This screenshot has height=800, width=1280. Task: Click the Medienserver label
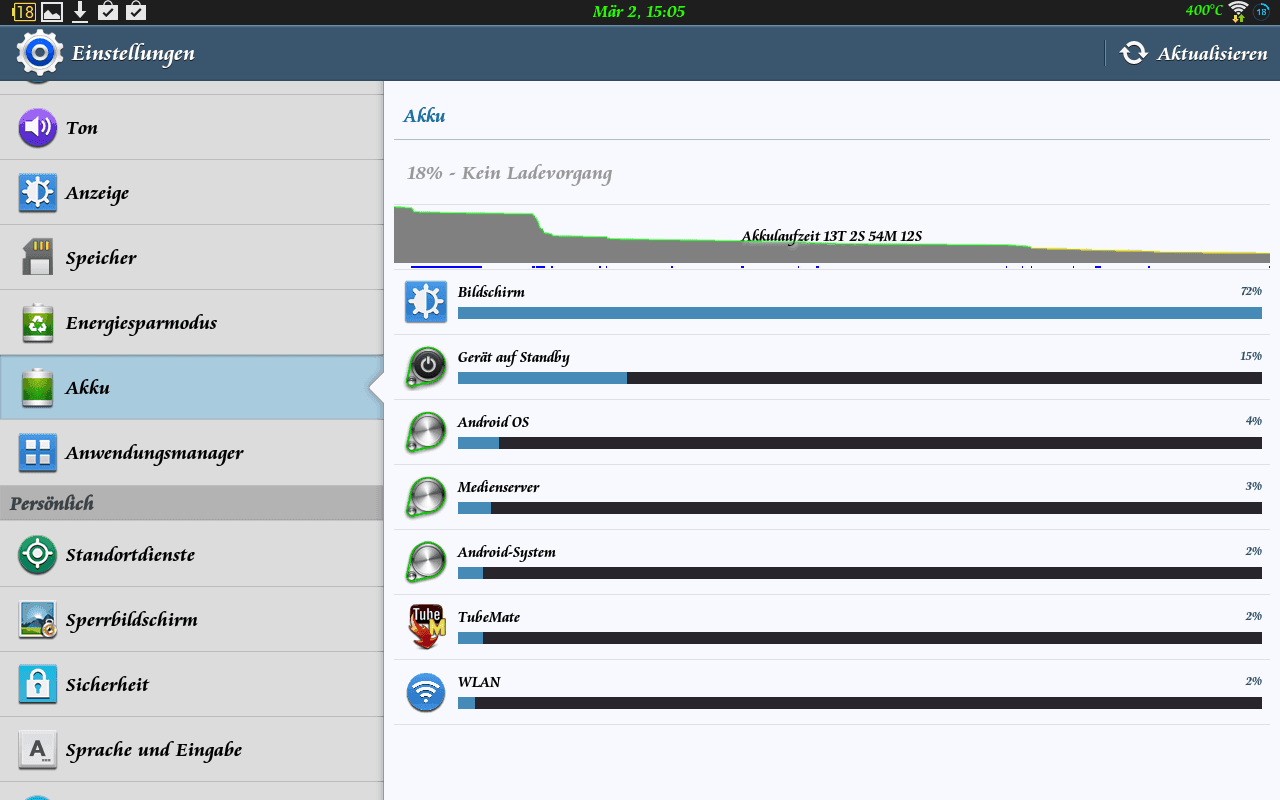pos(498,487)
